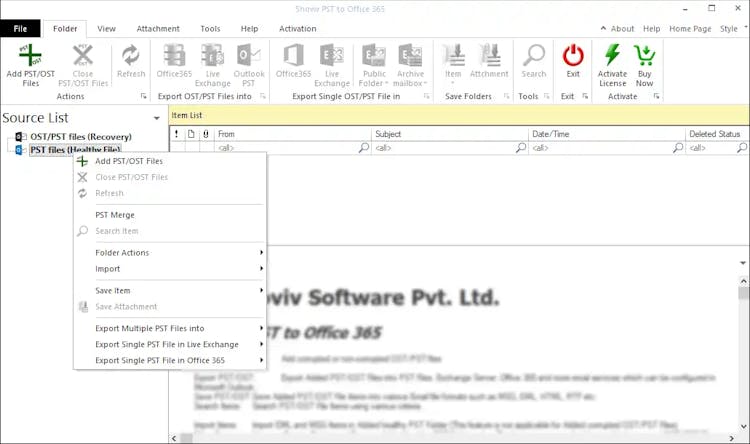Click the importance (!) column header icon
The image size is (750, 444).
[x=176, y=134]
